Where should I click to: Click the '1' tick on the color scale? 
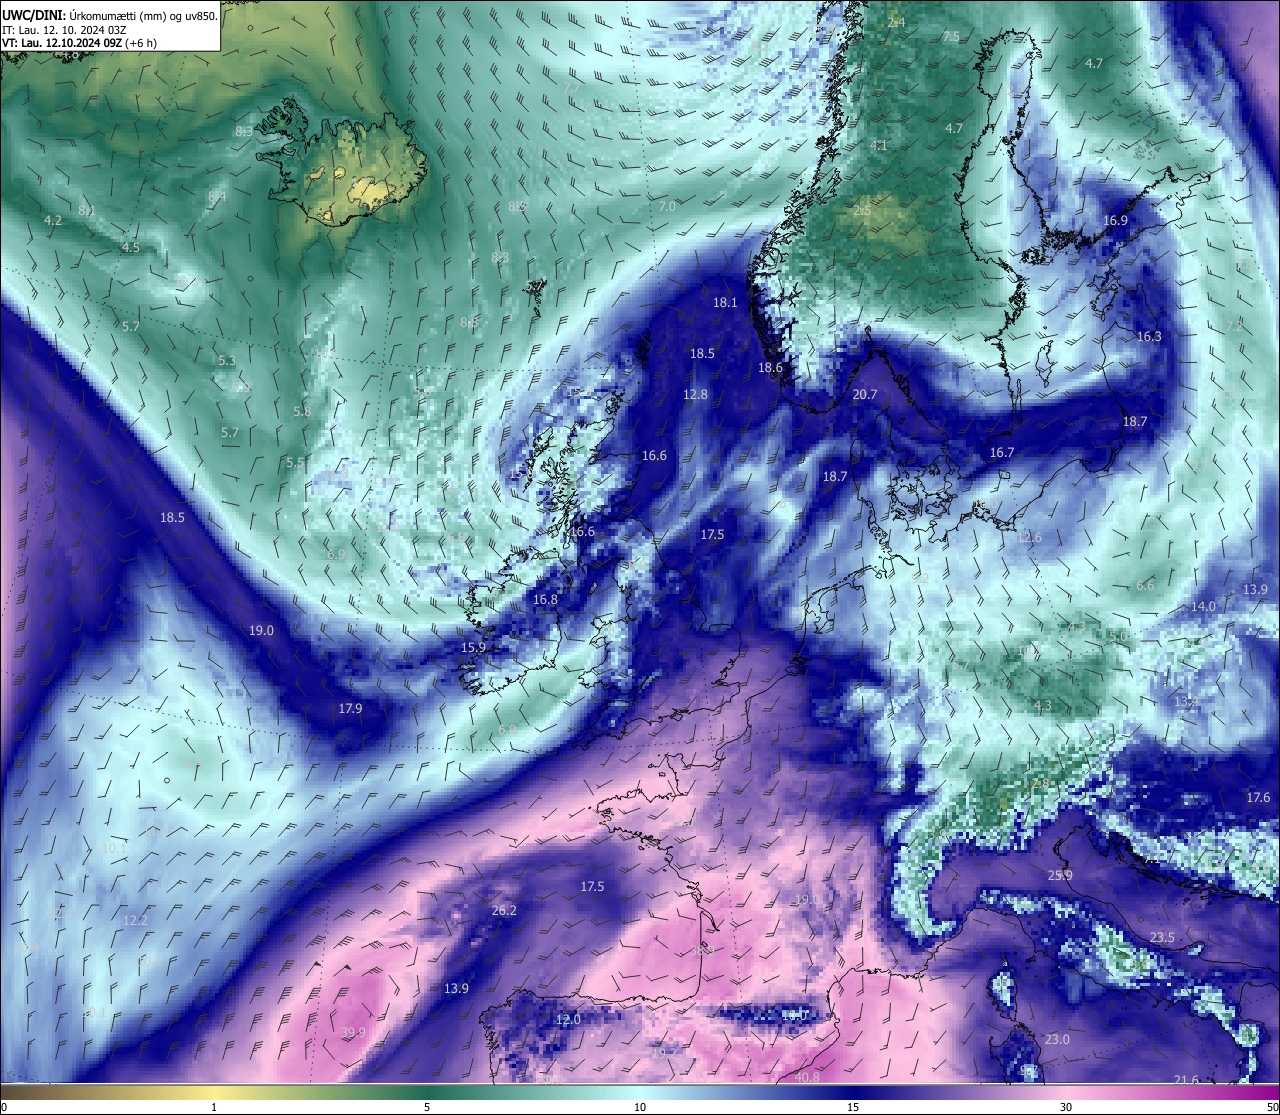[x=214, y=1107]
